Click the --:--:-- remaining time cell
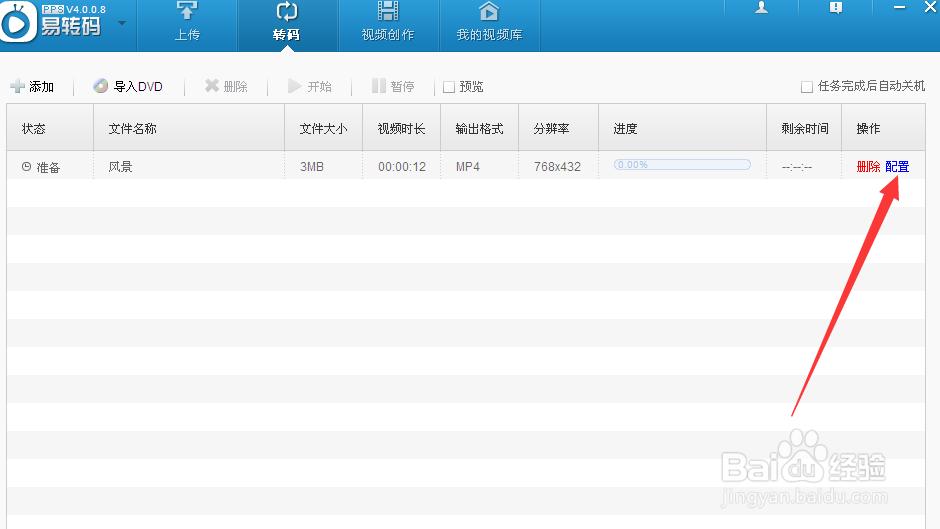 coord(797,167)
